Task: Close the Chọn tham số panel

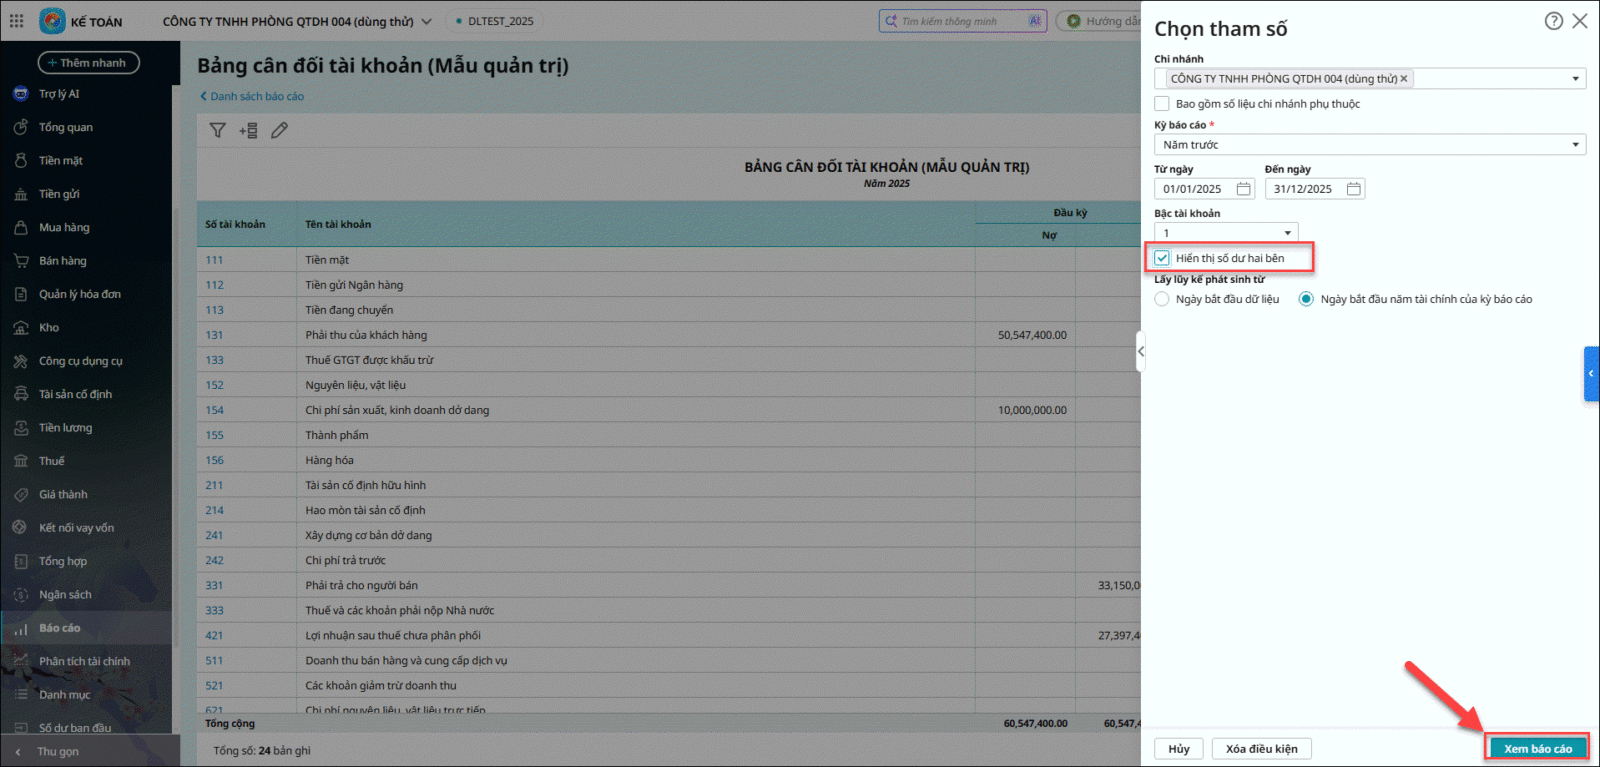Action: pos(1580,21)
